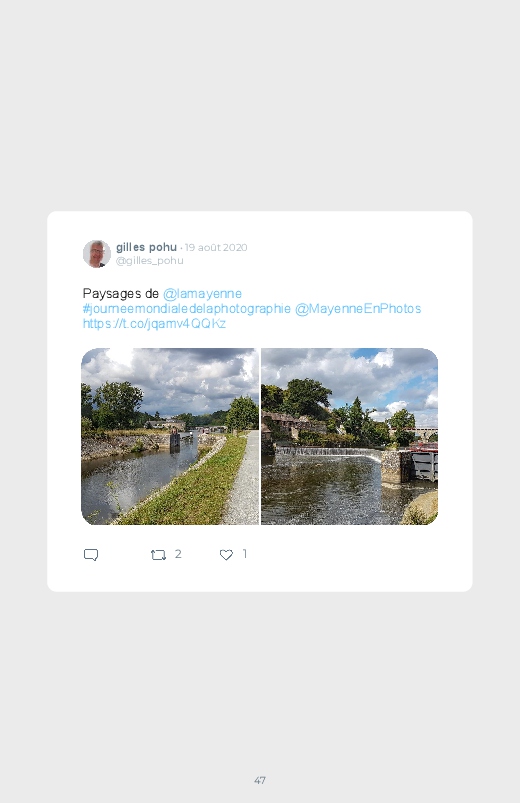Click the reply speech bubble icon

[91, 555]
